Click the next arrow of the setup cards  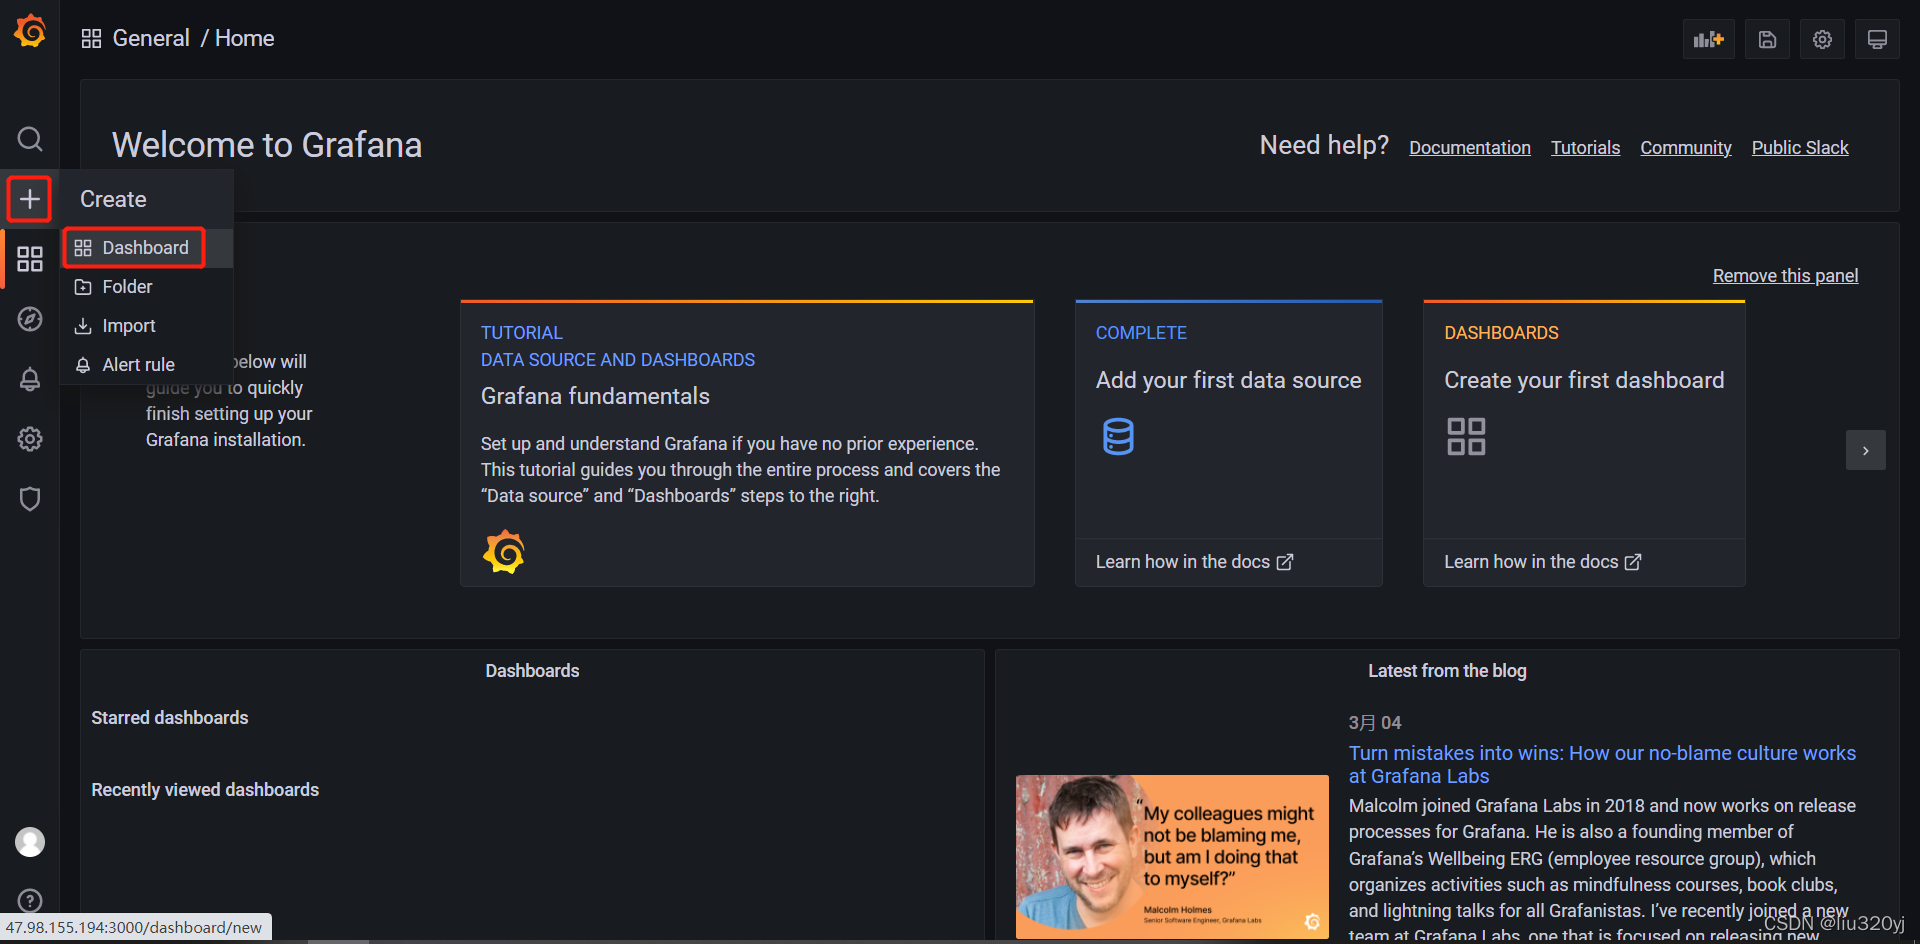pyautogui.click(x=1865, y=450)
